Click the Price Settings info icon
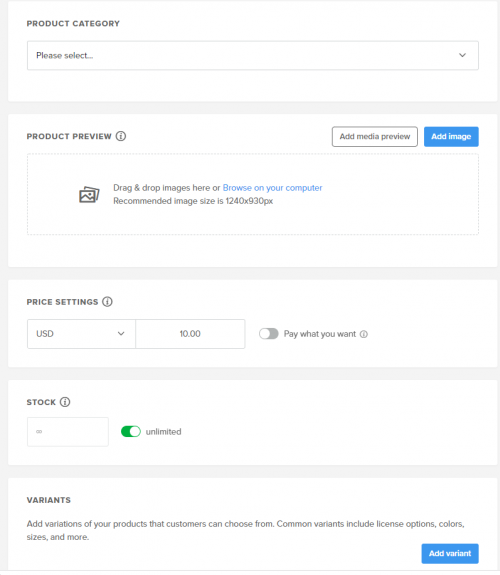This screenshot has width=500, height=575. [x=107, y=302]
